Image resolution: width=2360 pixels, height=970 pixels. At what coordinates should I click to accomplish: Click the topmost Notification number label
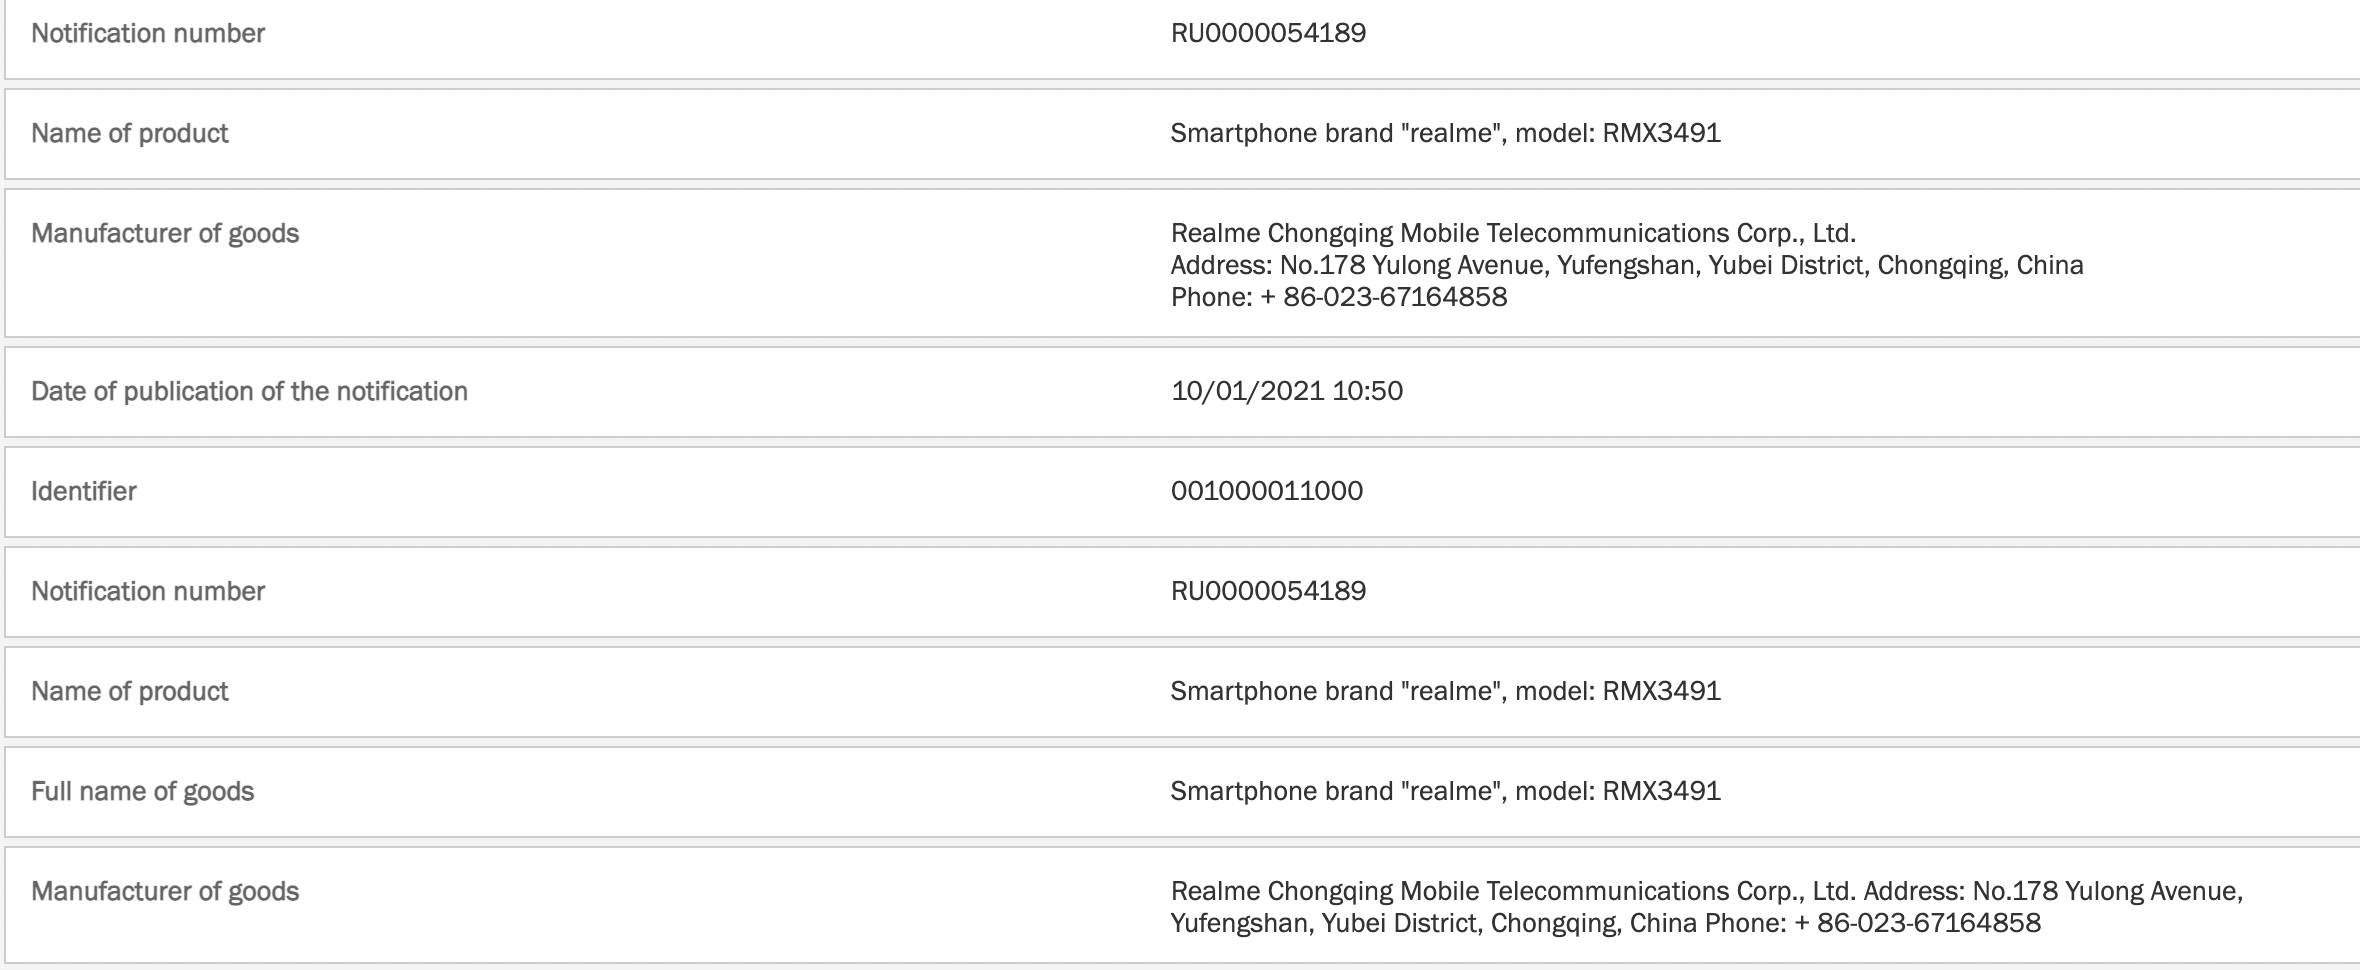[148, 33]
